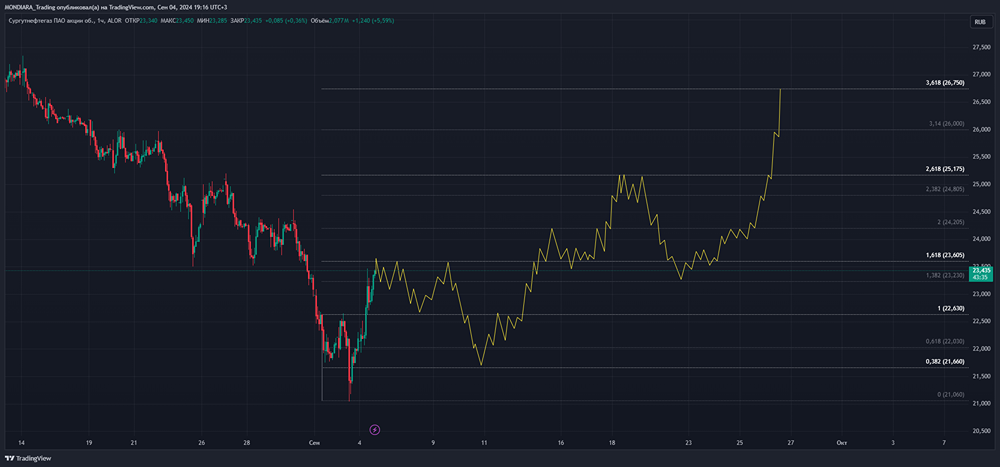
Task: Click the purple lightning event marker
Action: (x=375, y=430)
